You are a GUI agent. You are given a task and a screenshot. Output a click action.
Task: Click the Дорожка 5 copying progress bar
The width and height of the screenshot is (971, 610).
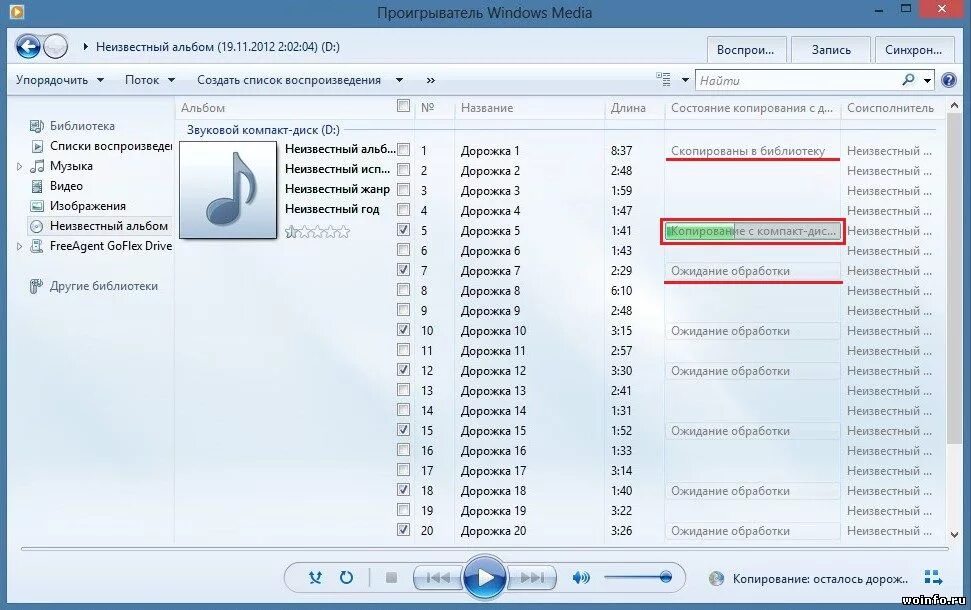[752, 231]
